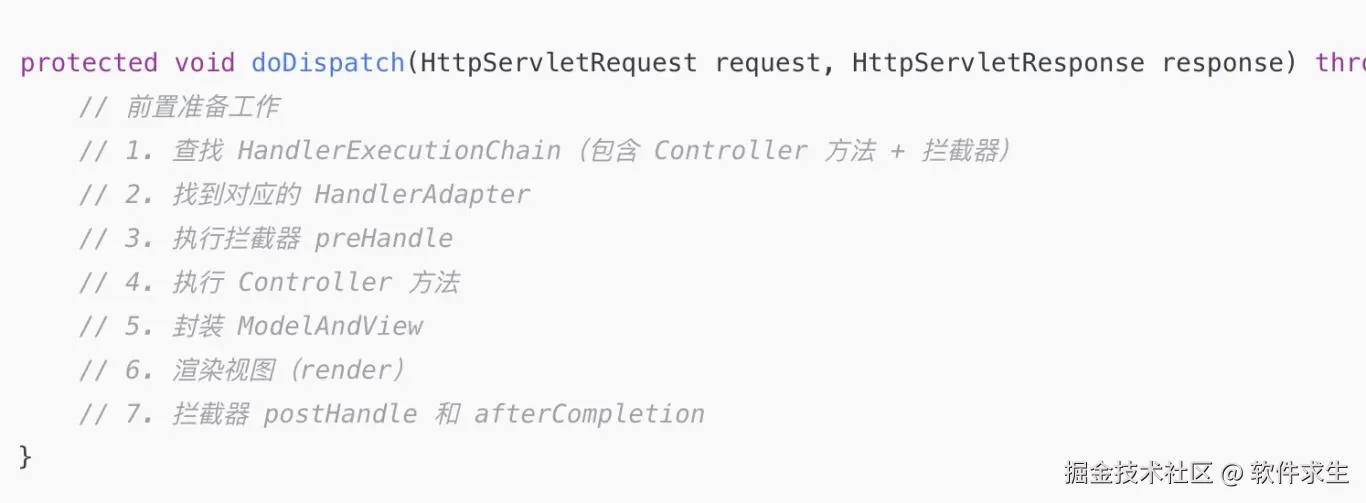
Task: Click ModelAndView in comment step 5
Action: [330, 326]
